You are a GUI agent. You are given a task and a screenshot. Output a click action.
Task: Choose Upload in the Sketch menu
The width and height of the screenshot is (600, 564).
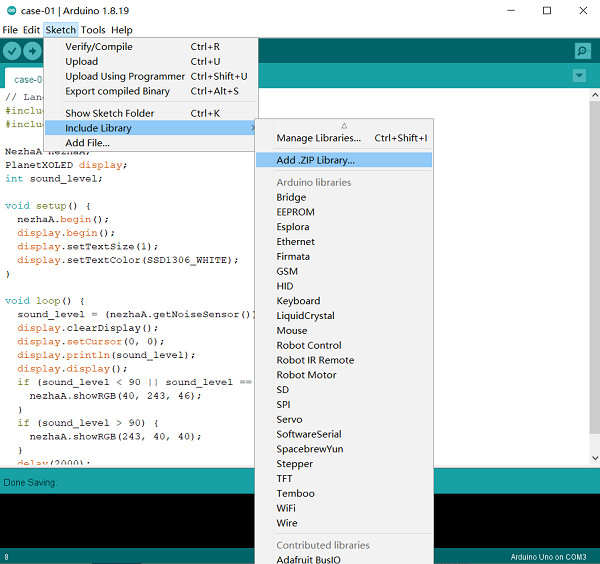click(x=150, y=62)
